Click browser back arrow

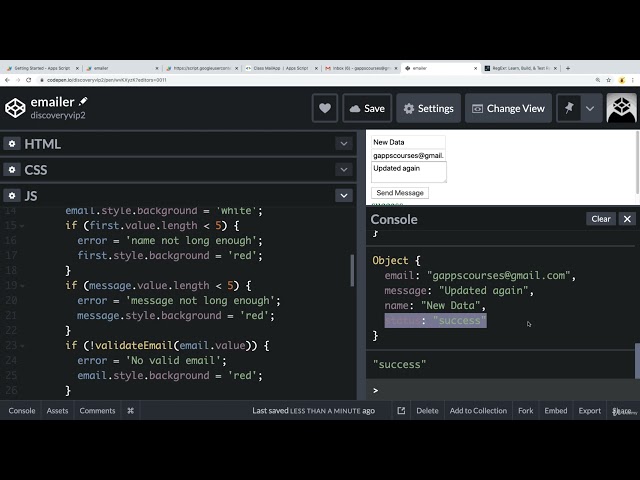[x=7, y=80]
